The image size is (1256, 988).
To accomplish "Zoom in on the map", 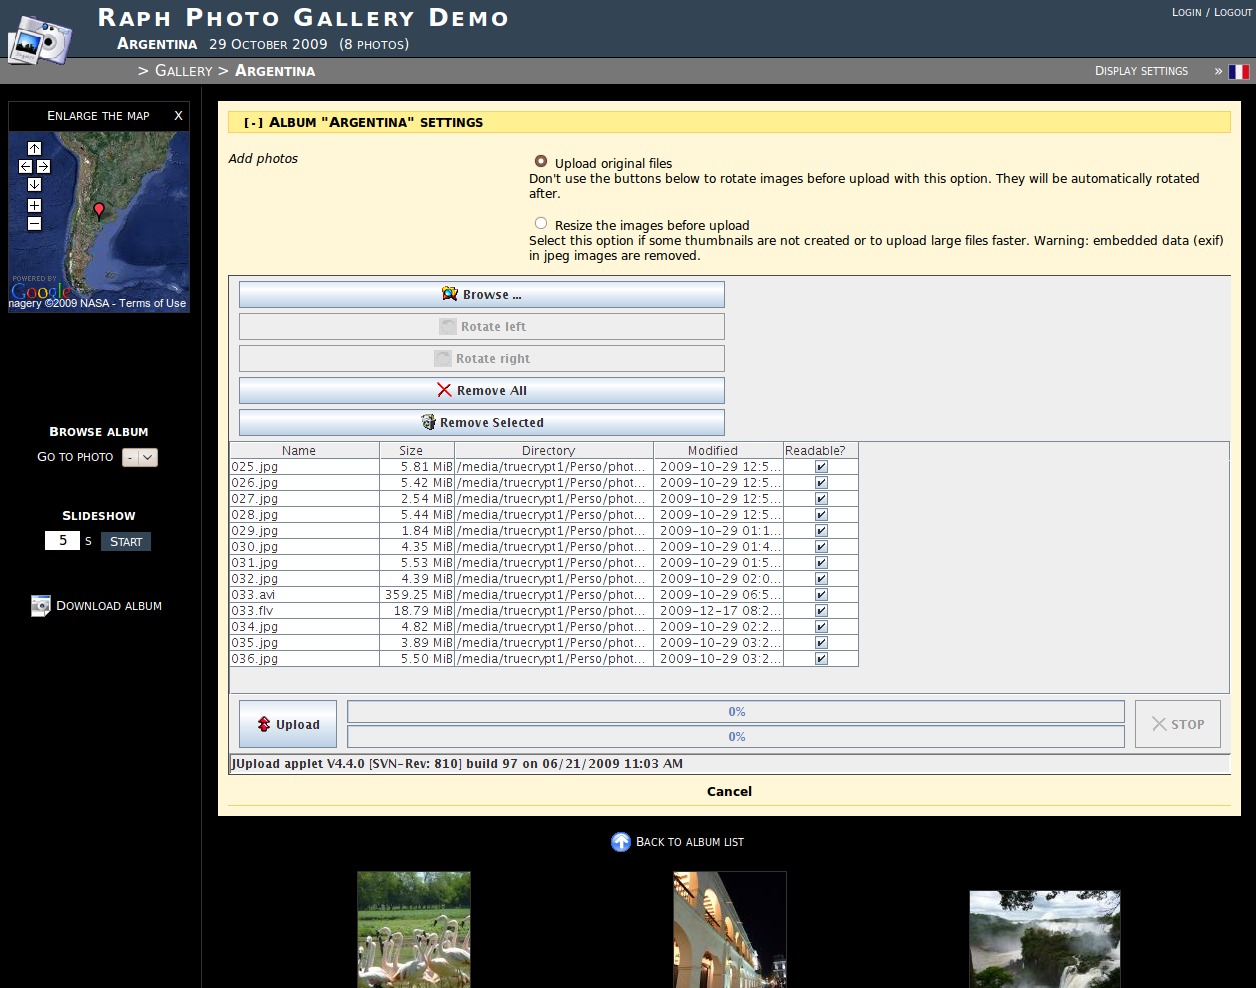I will pyautogui.click(x=34, y=205).
